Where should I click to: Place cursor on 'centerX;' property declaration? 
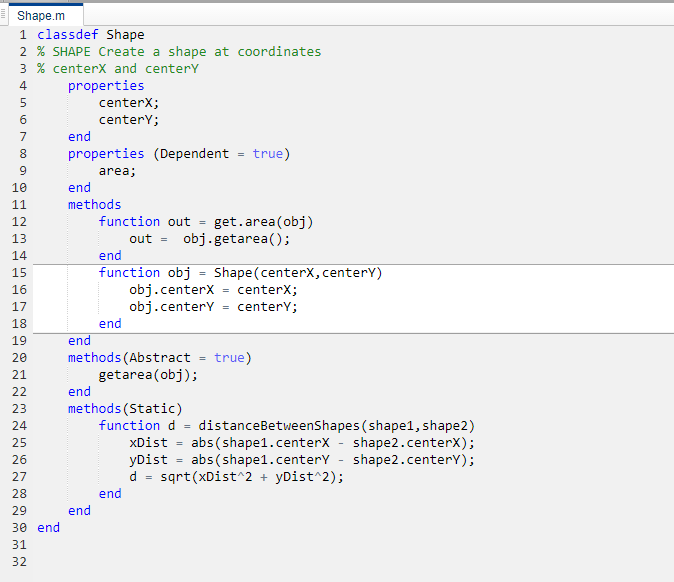point(129,103)
